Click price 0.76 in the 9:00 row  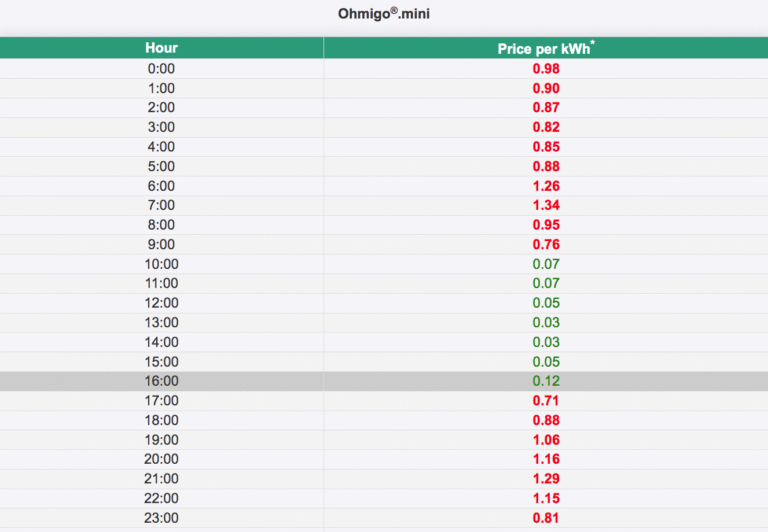coord(546,244)
